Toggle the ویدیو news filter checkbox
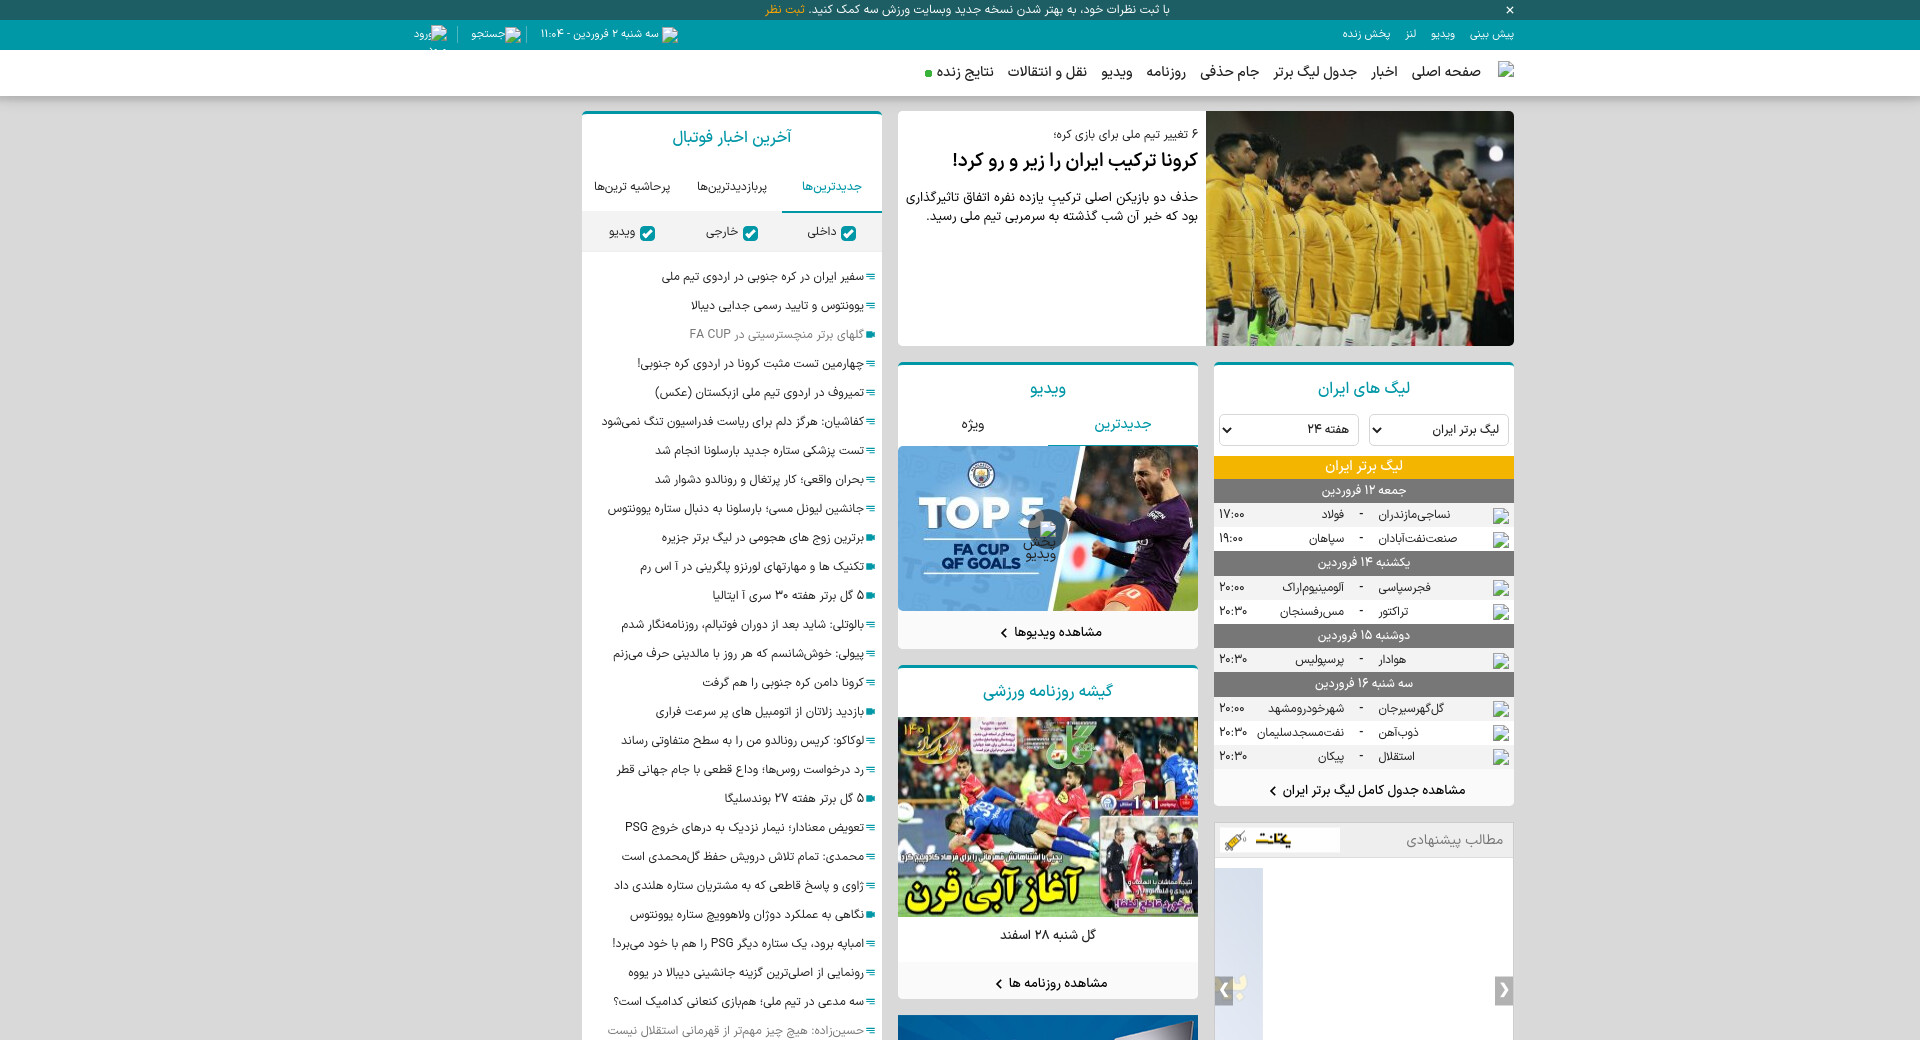 coord(647,233)
